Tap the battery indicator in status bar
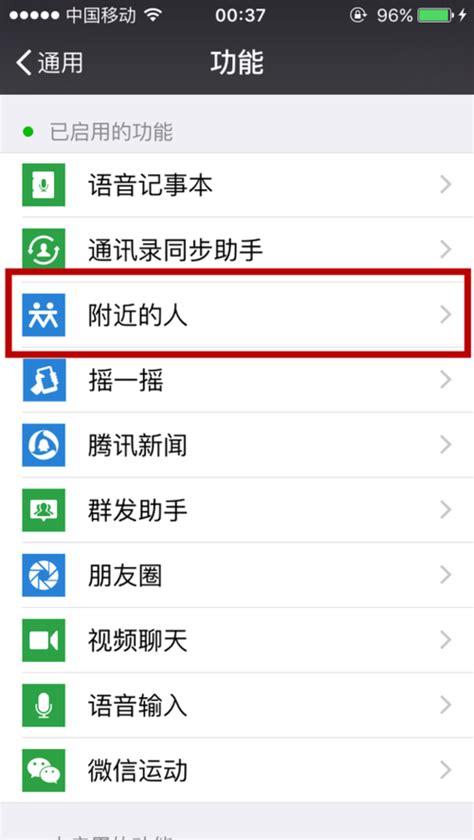Screen dimensions: 474x840 (x=435, y=16)
